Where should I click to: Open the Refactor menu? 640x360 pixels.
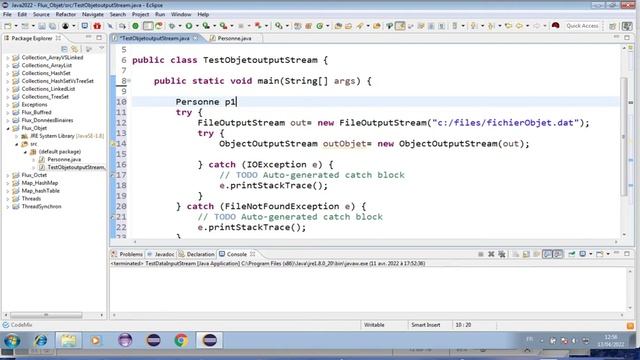point(66,14)
